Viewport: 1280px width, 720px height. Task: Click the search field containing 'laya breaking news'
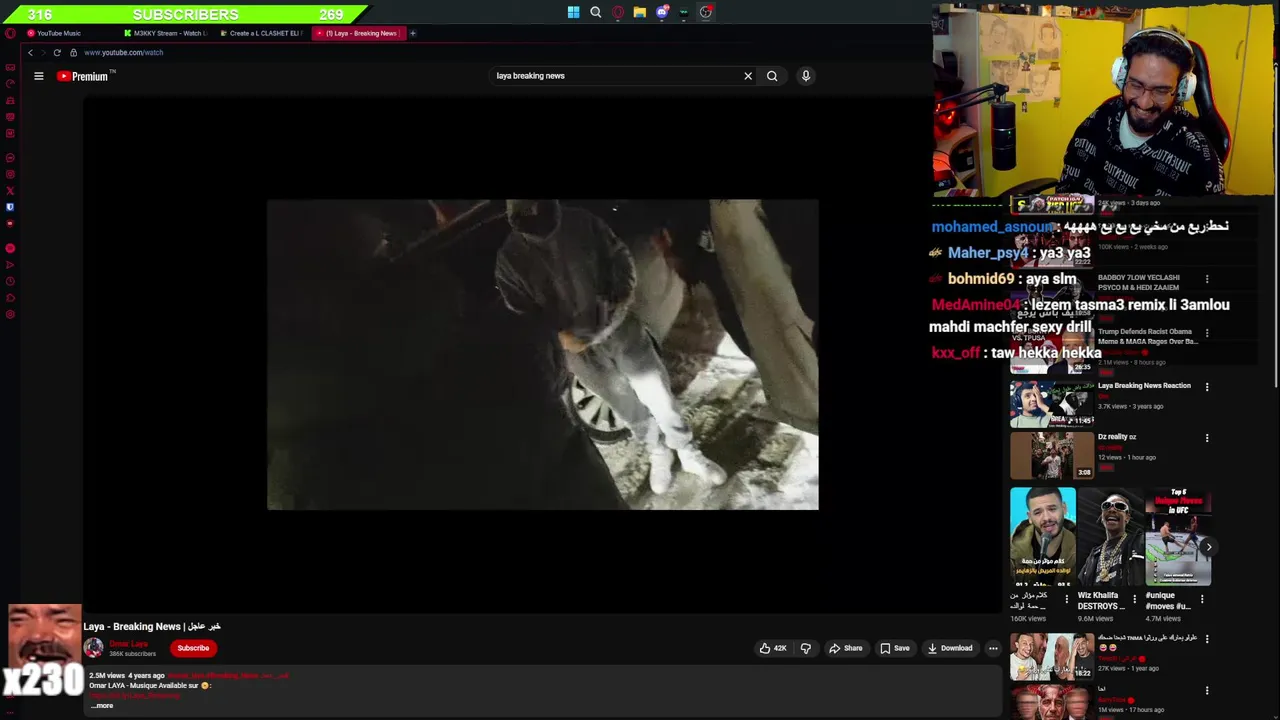point(615,76)
